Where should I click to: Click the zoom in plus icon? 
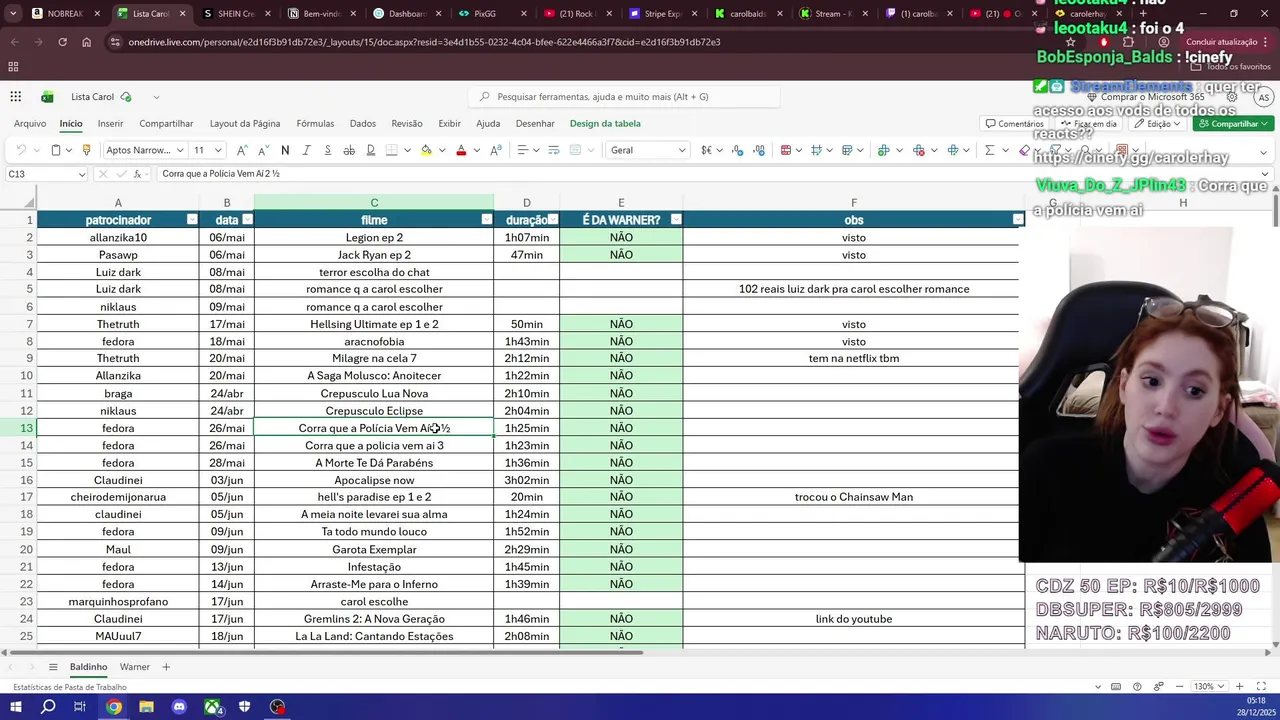coord(1239,687)
